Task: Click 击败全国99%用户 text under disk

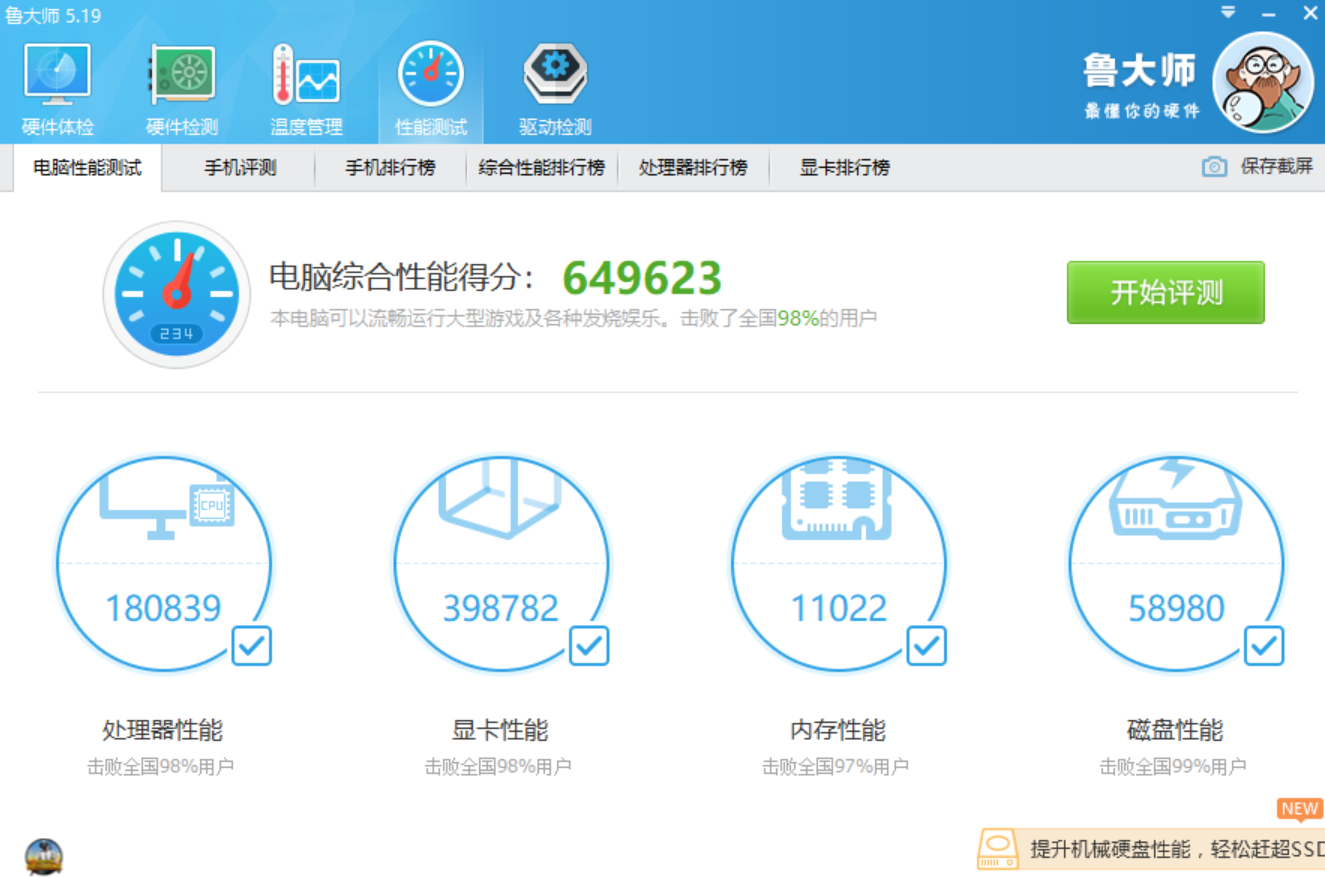Action: [x=1173, y=767]
